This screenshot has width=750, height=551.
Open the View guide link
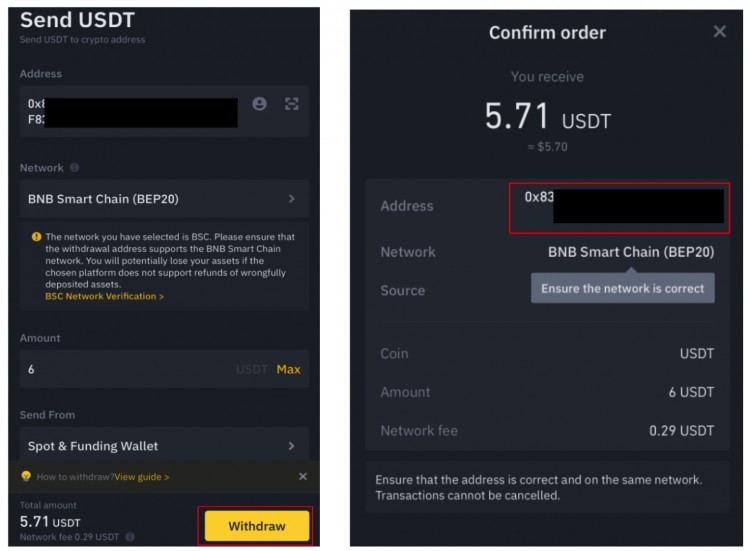point(142,477)
